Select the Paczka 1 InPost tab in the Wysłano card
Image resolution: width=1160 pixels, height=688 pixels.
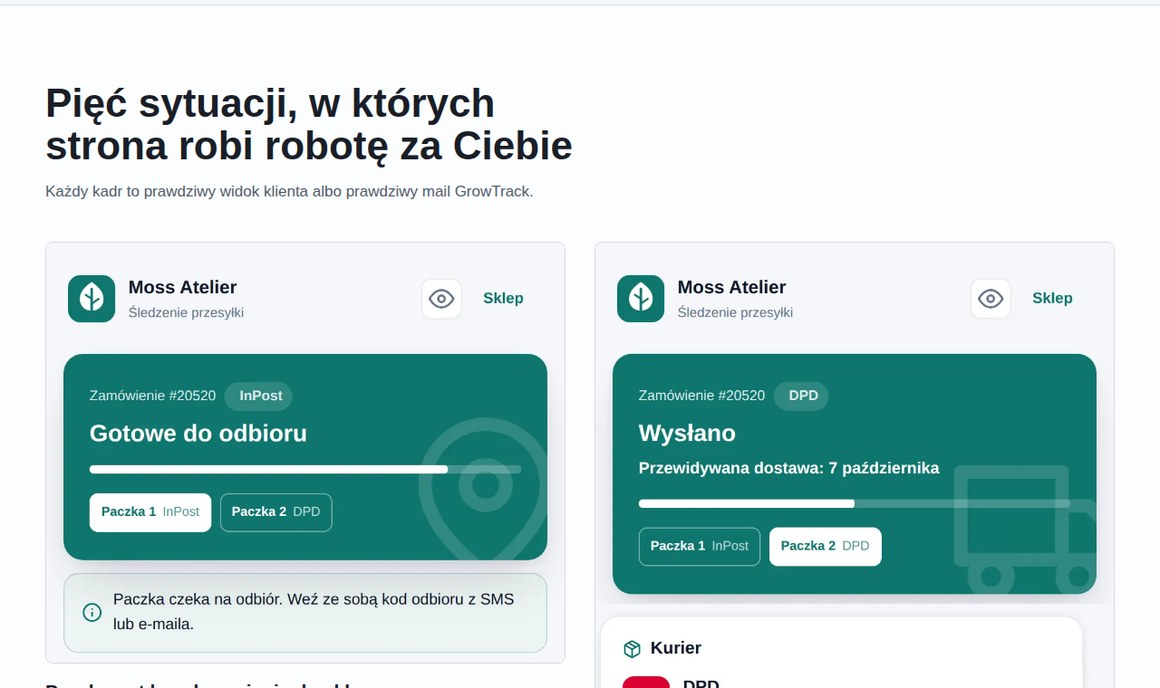coord(699,546)
